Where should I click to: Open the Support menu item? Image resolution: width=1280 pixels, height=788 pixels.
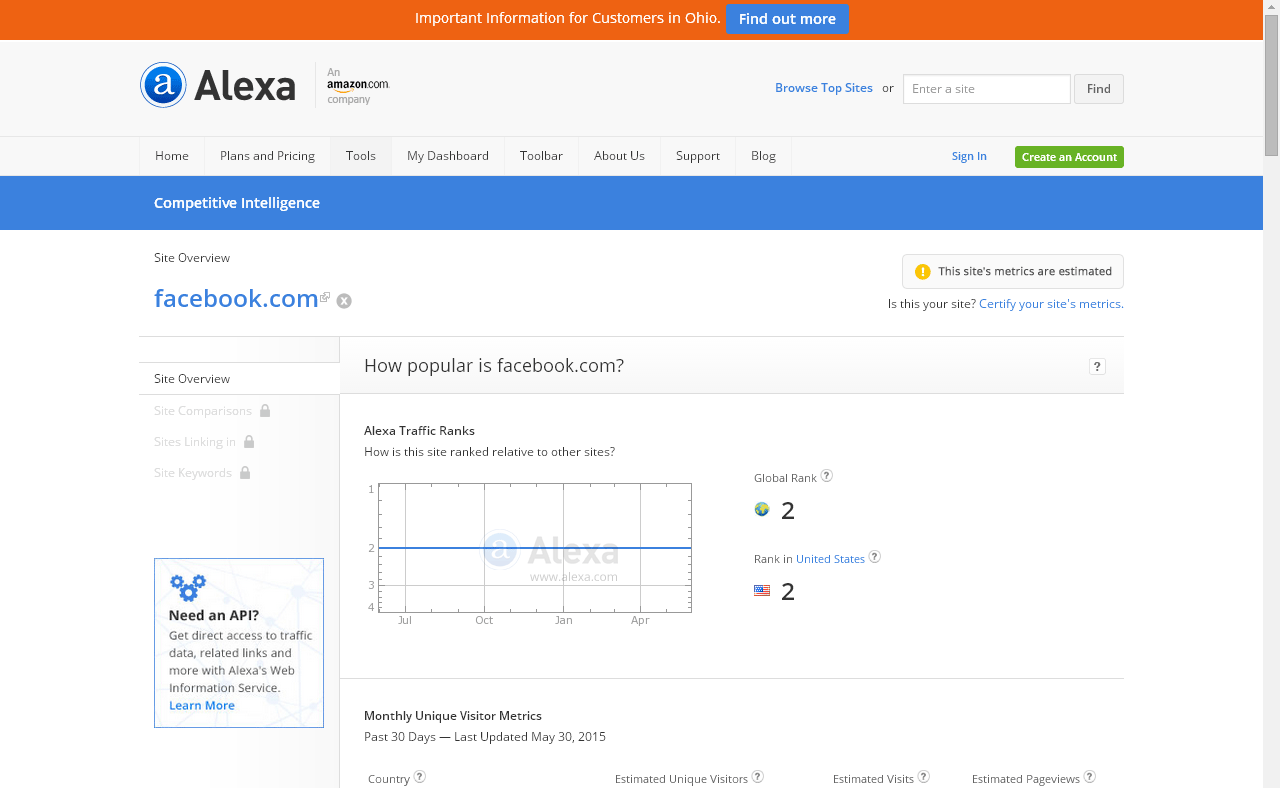[x=698, y=156]
